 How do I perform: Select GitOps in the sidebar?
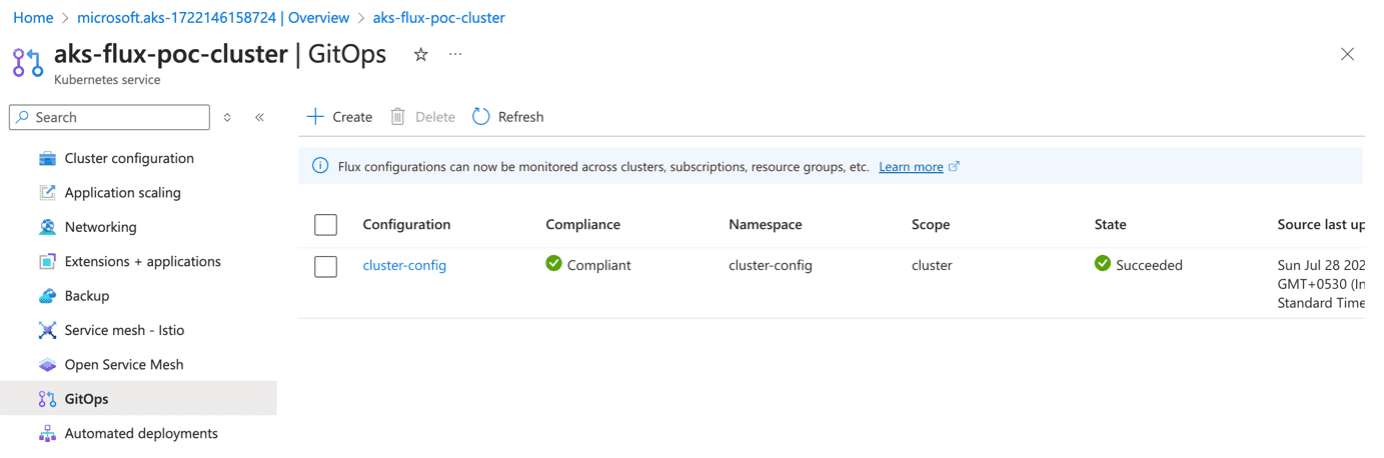(x=138, y=399)
